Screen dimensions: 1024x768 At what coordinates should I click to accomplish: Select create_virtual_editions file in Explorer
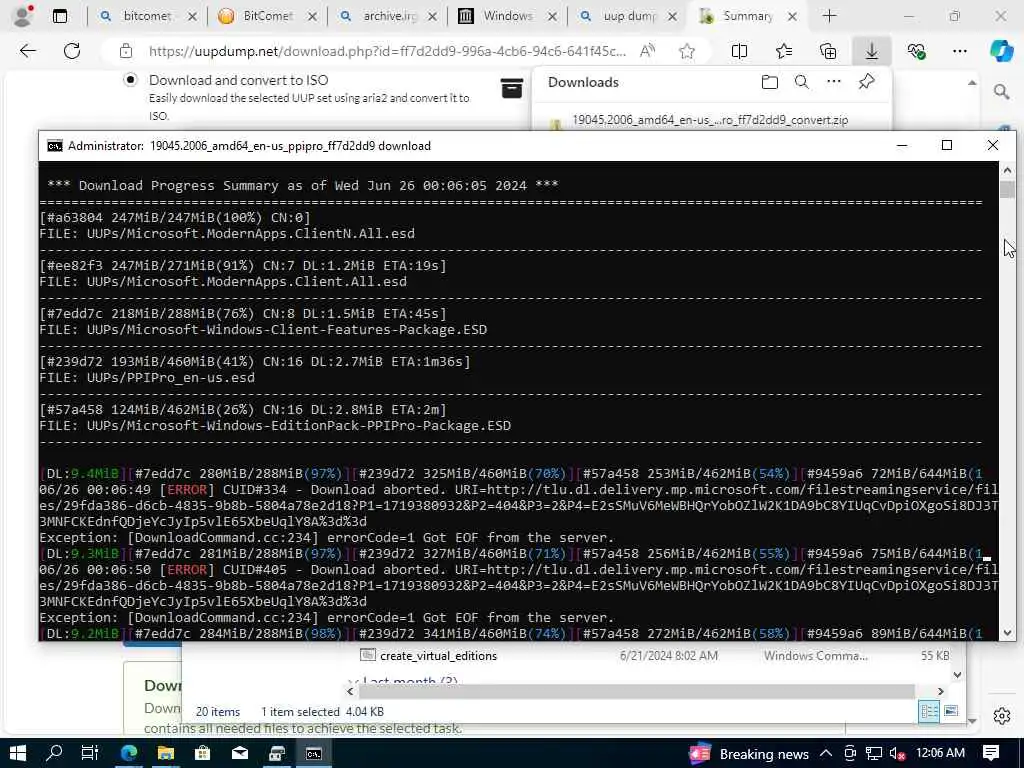438,655
